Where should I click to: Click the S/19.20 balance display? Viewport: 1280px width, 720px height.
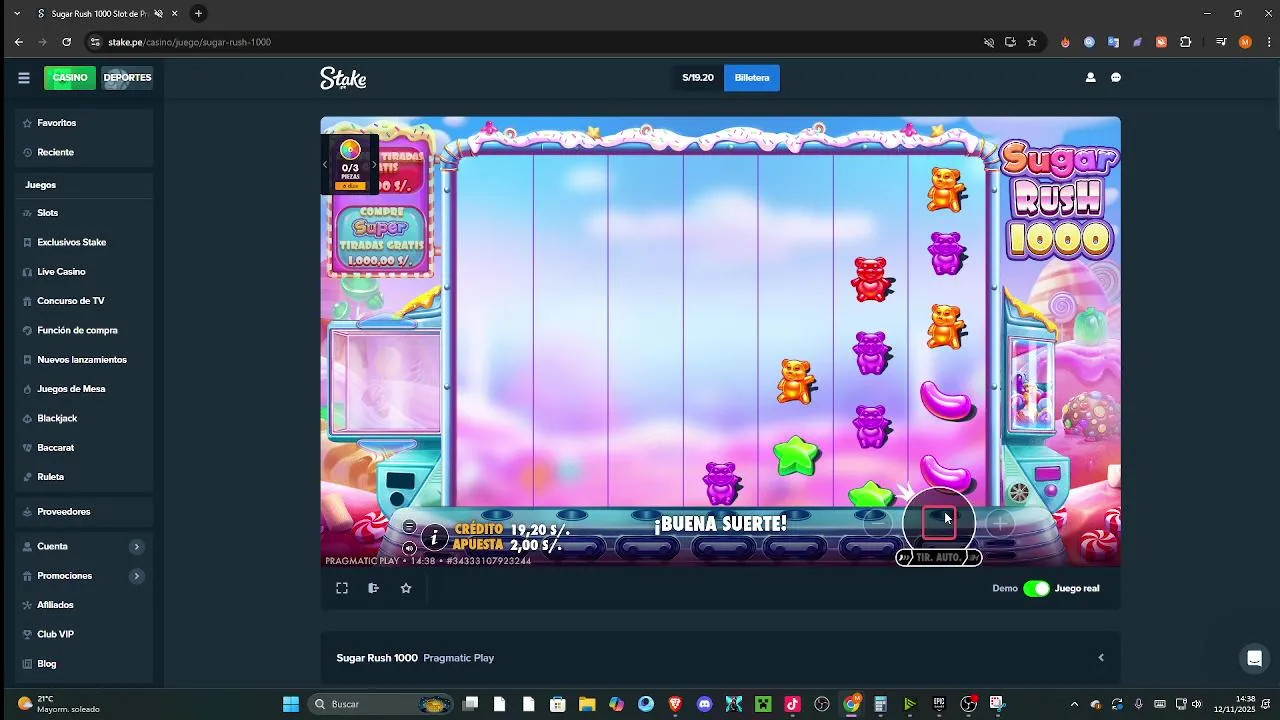(698, 78)
